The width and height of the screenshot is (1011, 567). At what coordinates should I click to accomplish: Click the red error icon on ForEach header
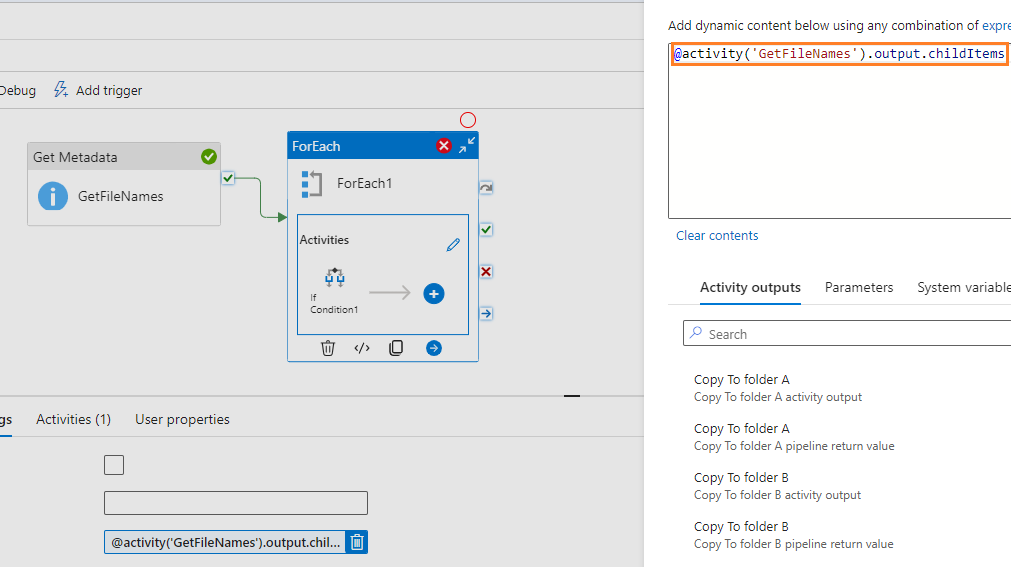coord(444,146)
